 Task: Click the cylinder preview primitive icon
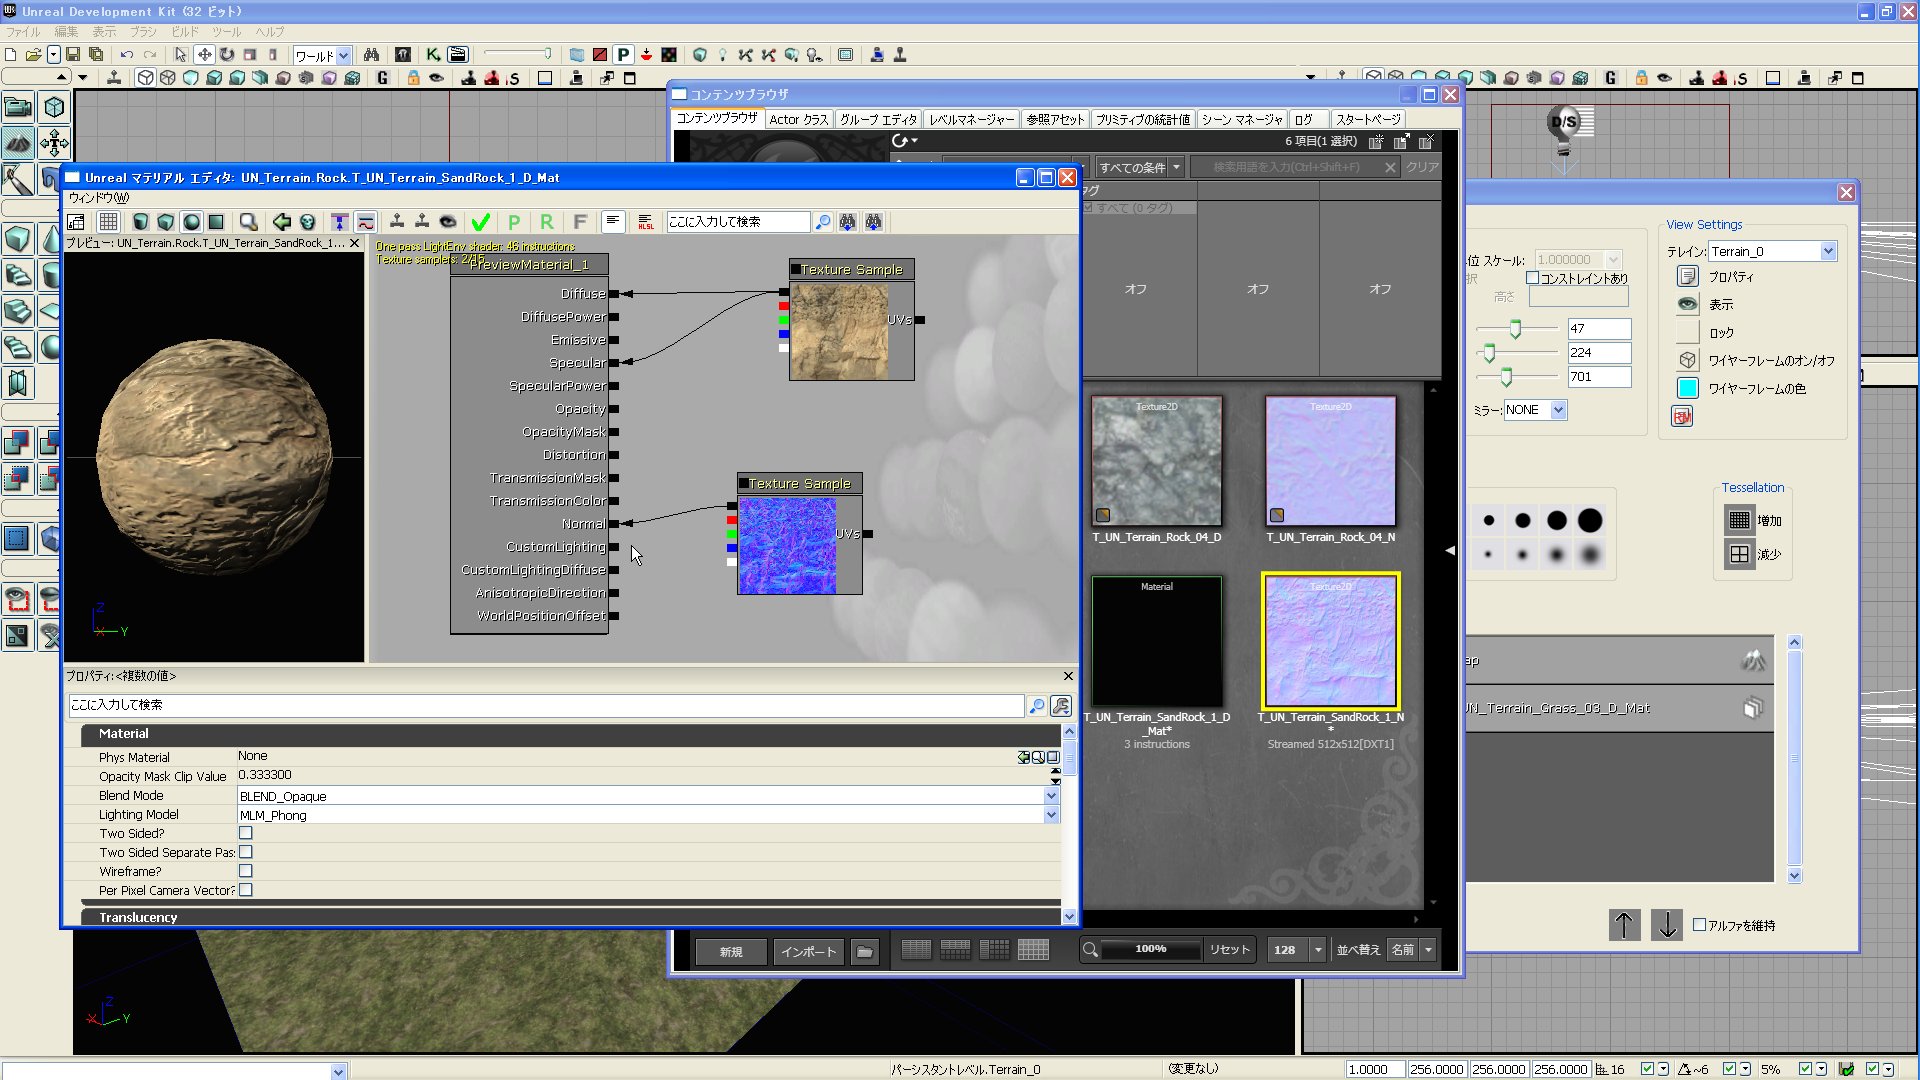140,222
